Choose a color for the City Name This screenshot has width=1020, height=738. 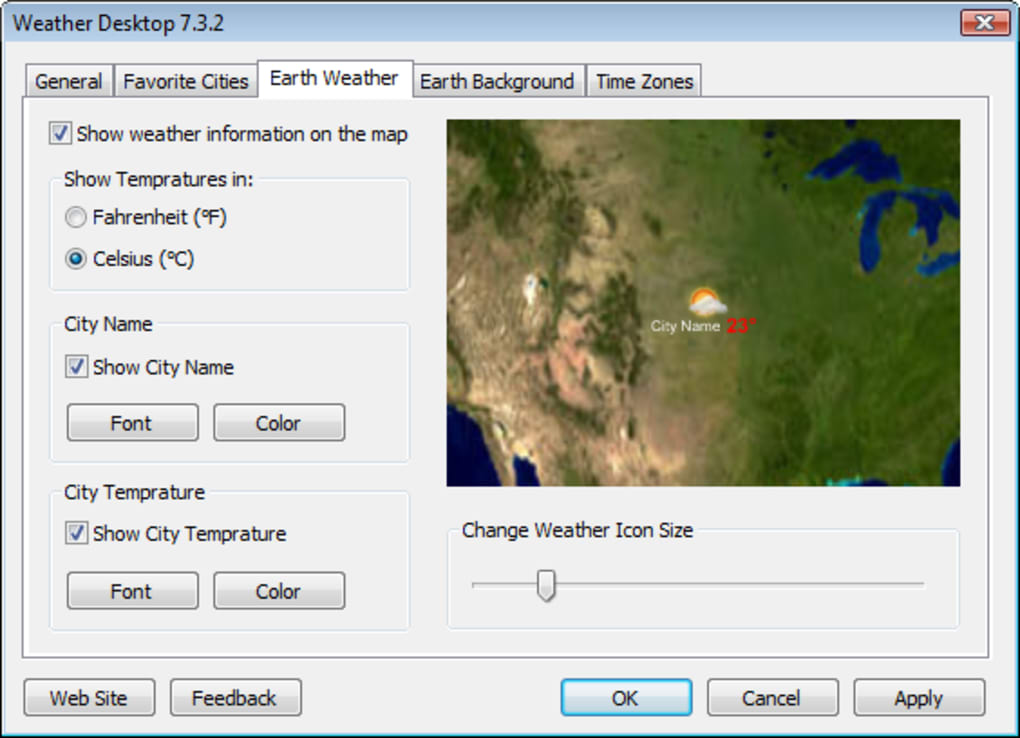[279, 422]
